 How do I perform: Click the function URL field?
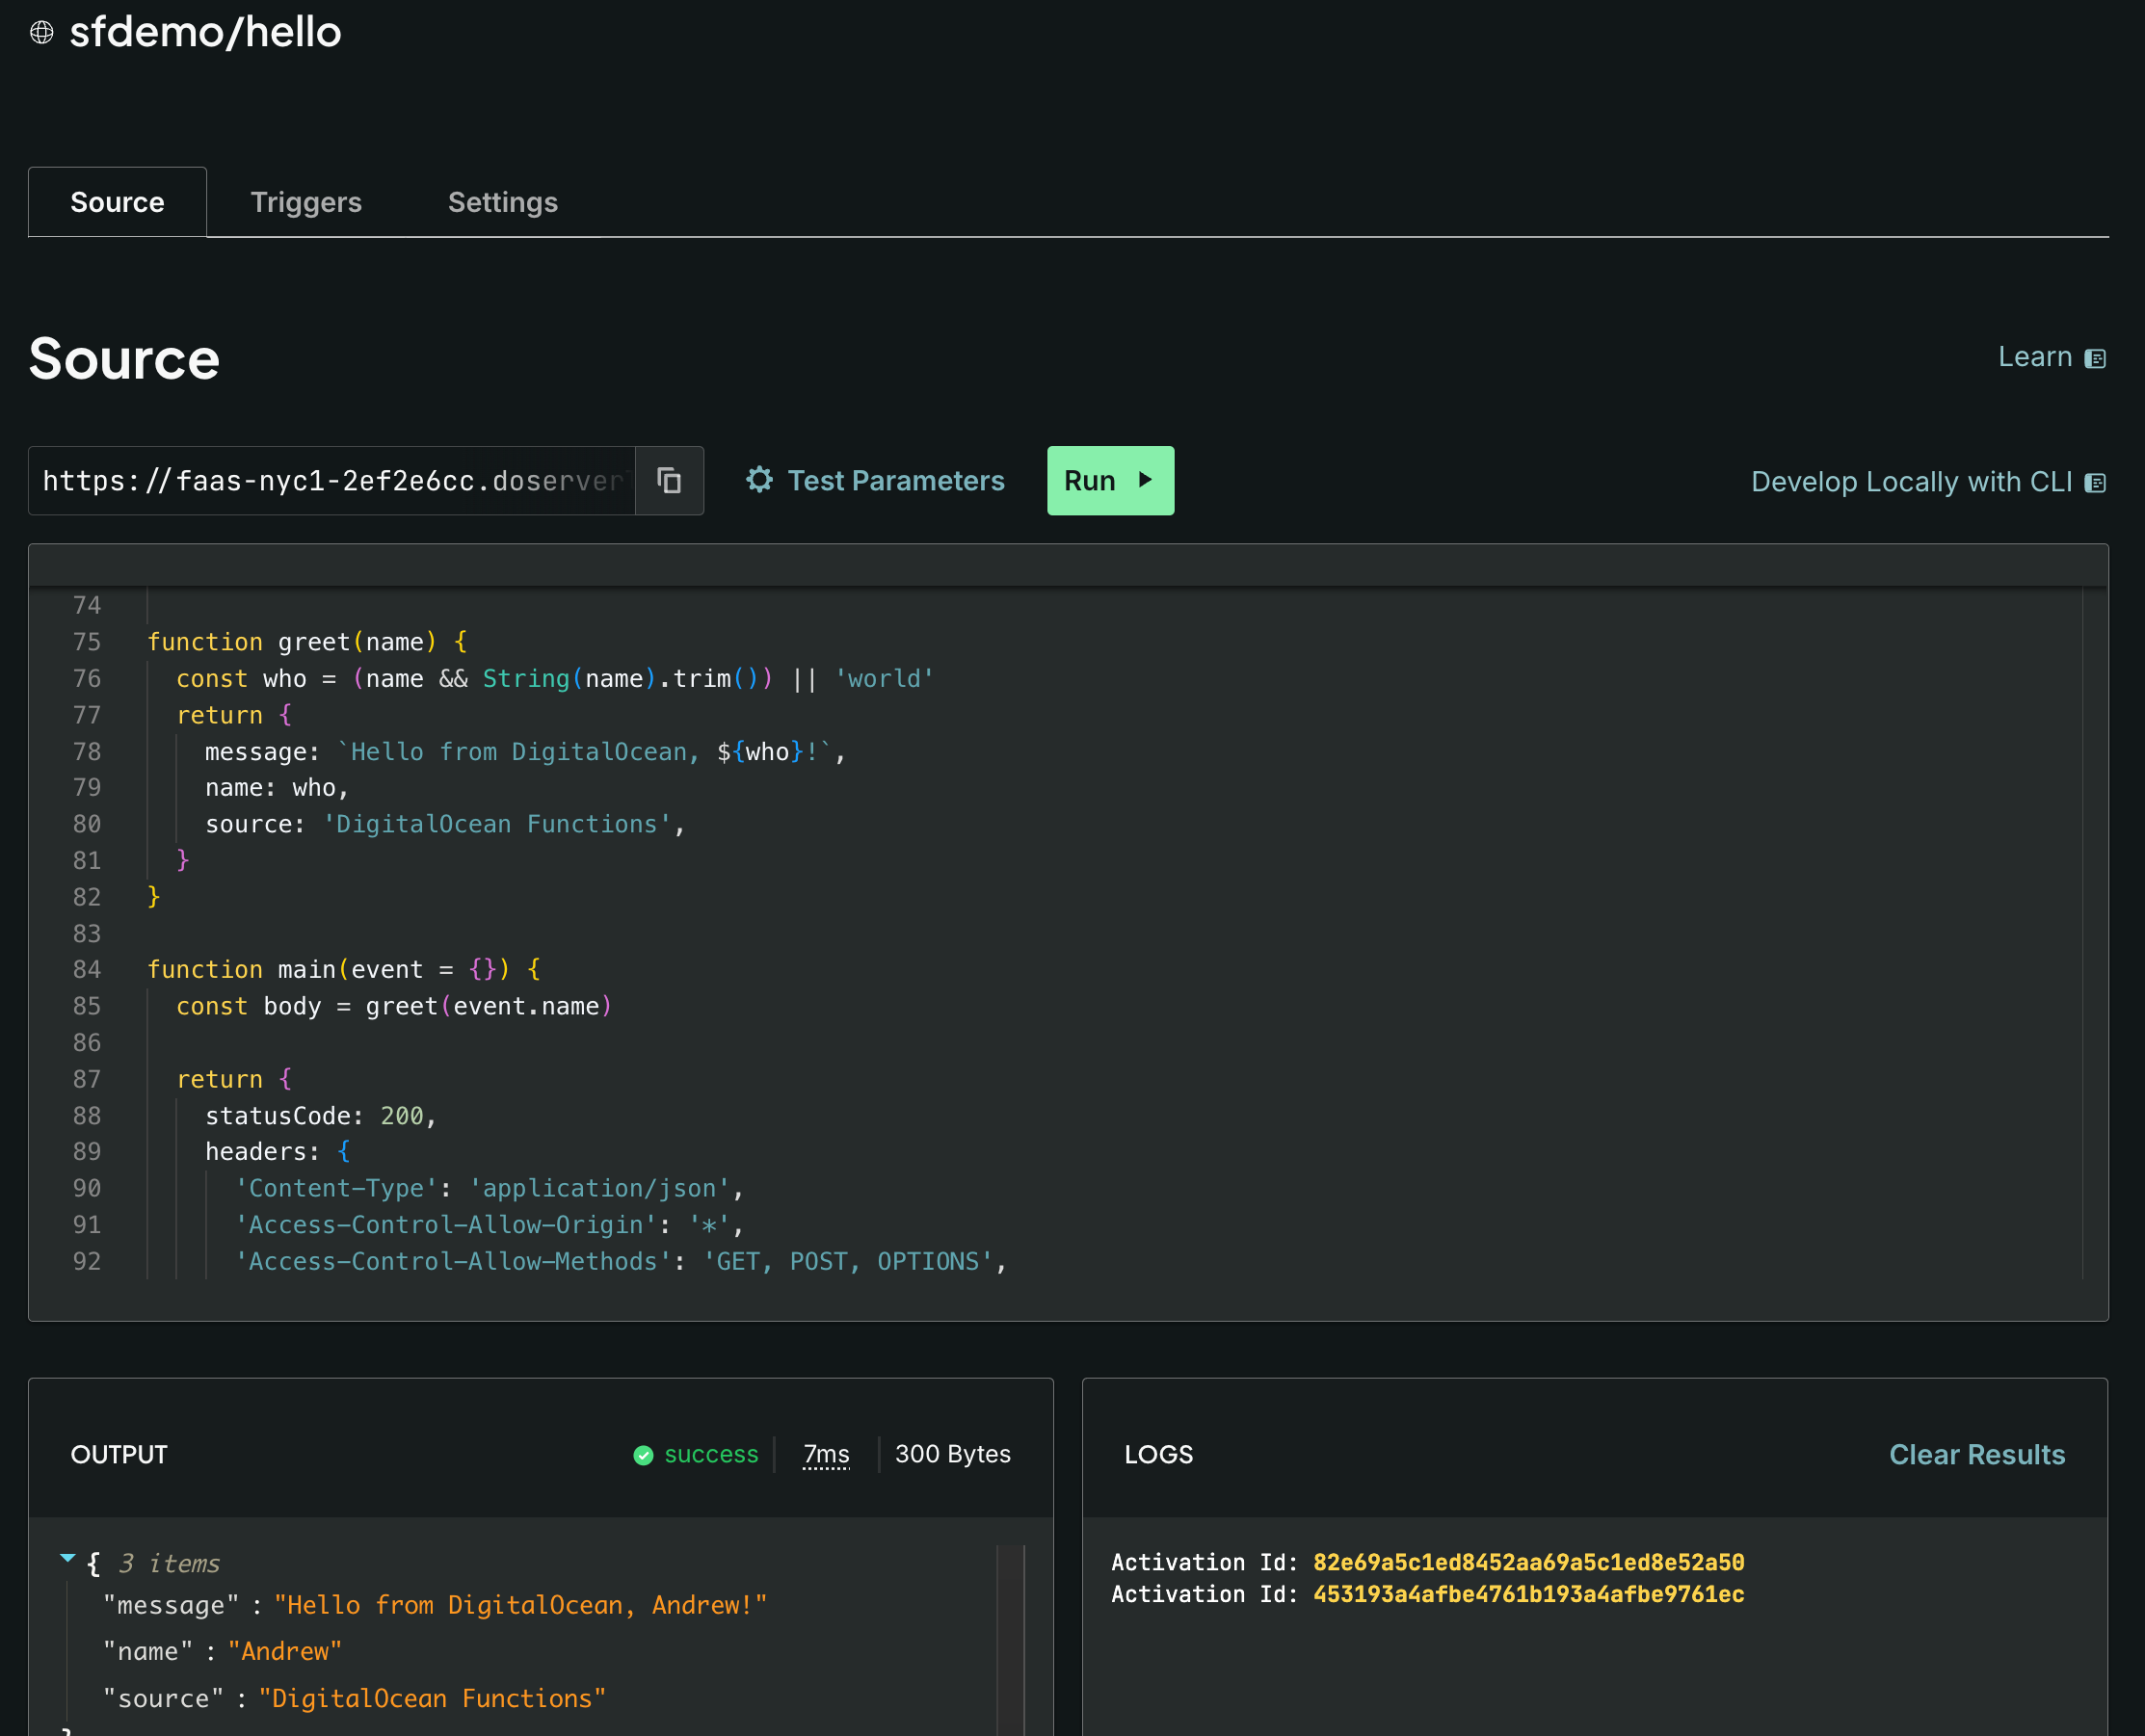332,481
